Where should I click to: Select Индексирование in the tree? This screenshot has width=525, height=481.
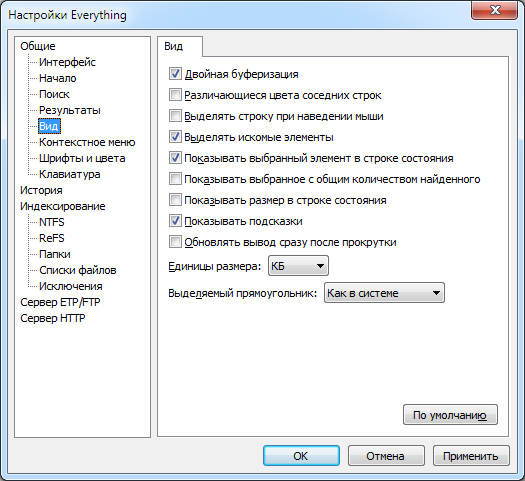click(63, 206)
